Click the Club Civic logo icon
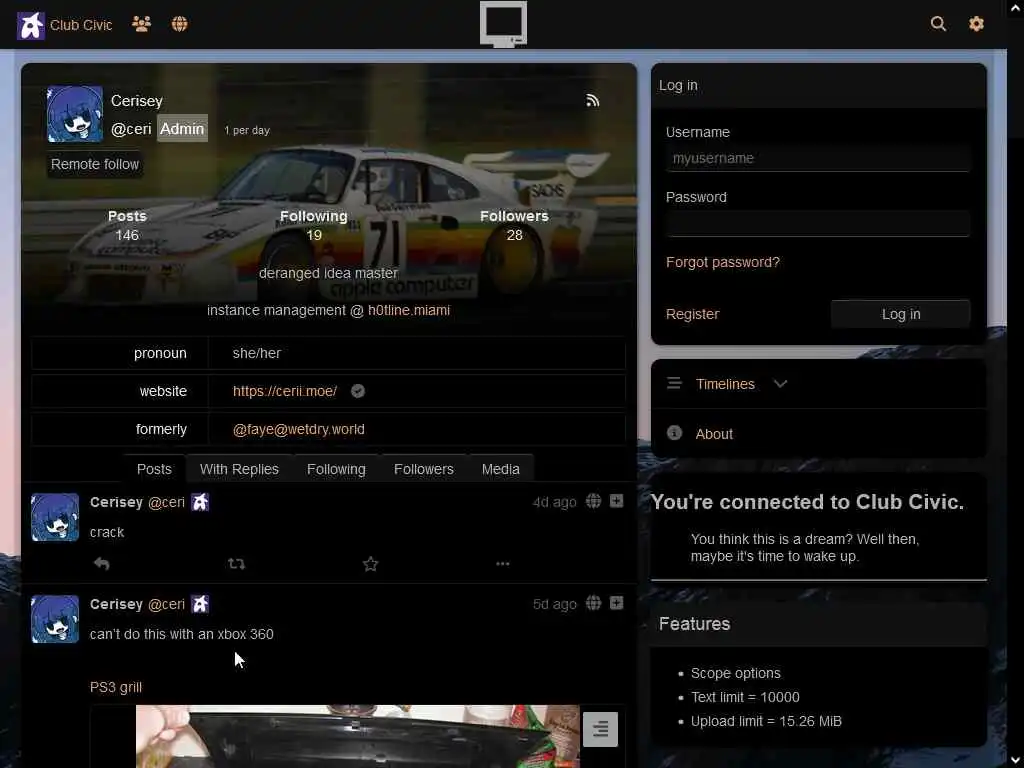The image size is (1024, 768). pyautogui.click(x=30, y=25)
